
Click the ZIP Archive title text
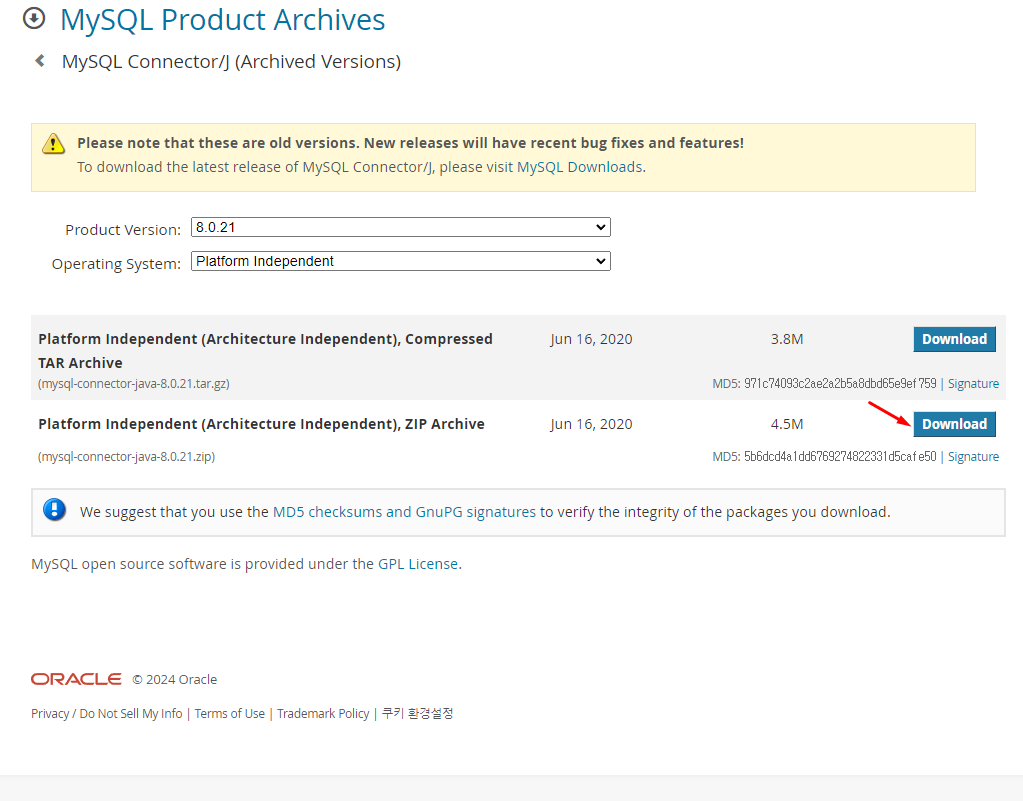click(x=261, y=424)
